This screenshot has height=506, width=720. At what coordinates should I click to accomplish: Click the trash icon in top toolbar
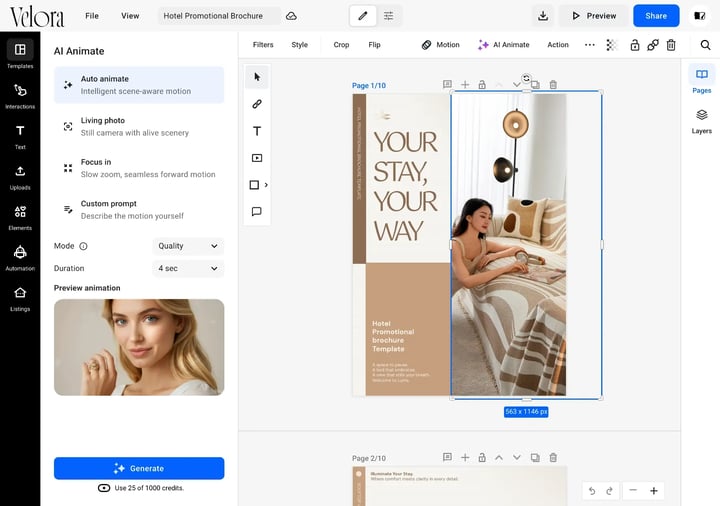[671, 45]
